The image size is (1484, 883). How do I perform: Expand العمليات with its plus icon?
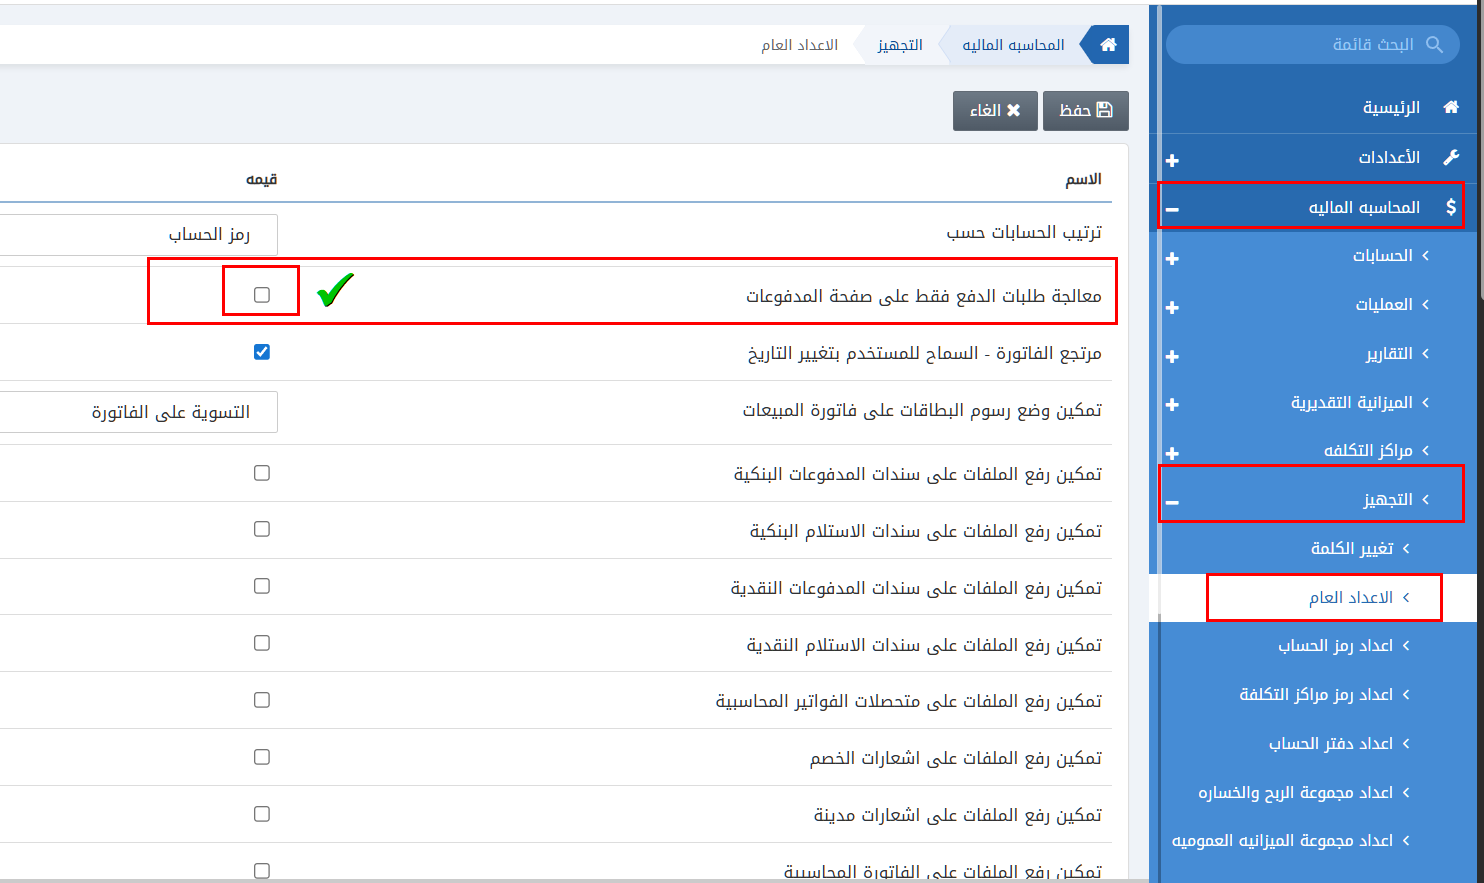click(x=1173, y=307)
